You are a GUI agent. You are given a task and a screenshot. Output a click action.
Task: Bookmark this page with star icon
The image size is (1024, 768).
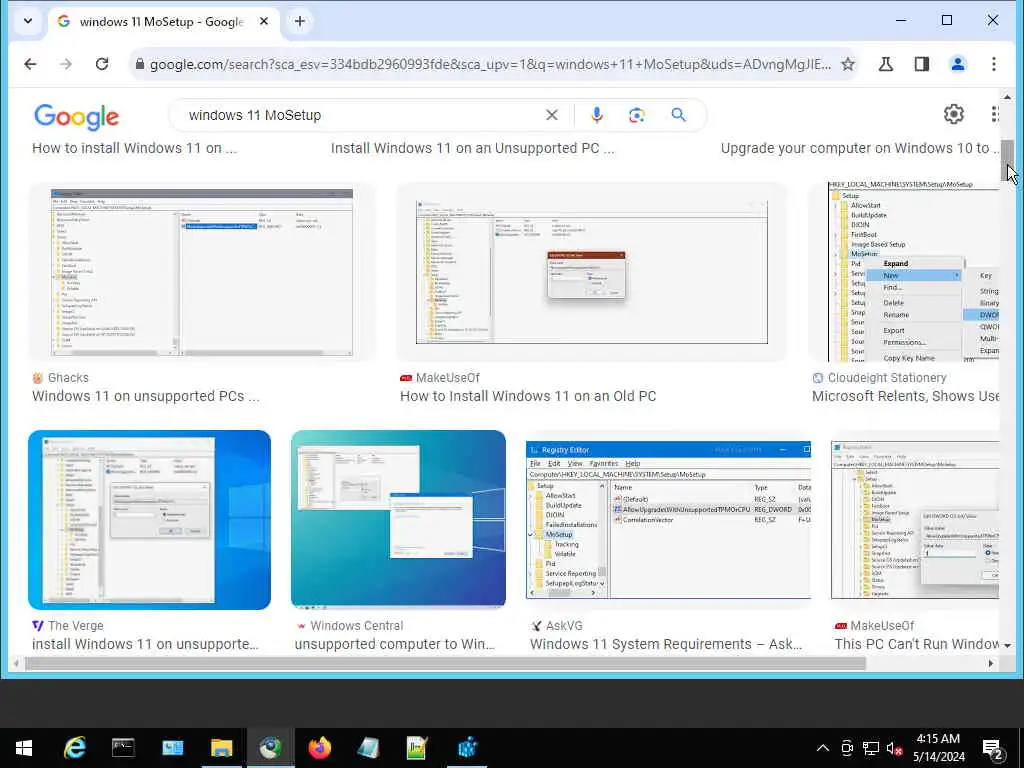(848, 64)
